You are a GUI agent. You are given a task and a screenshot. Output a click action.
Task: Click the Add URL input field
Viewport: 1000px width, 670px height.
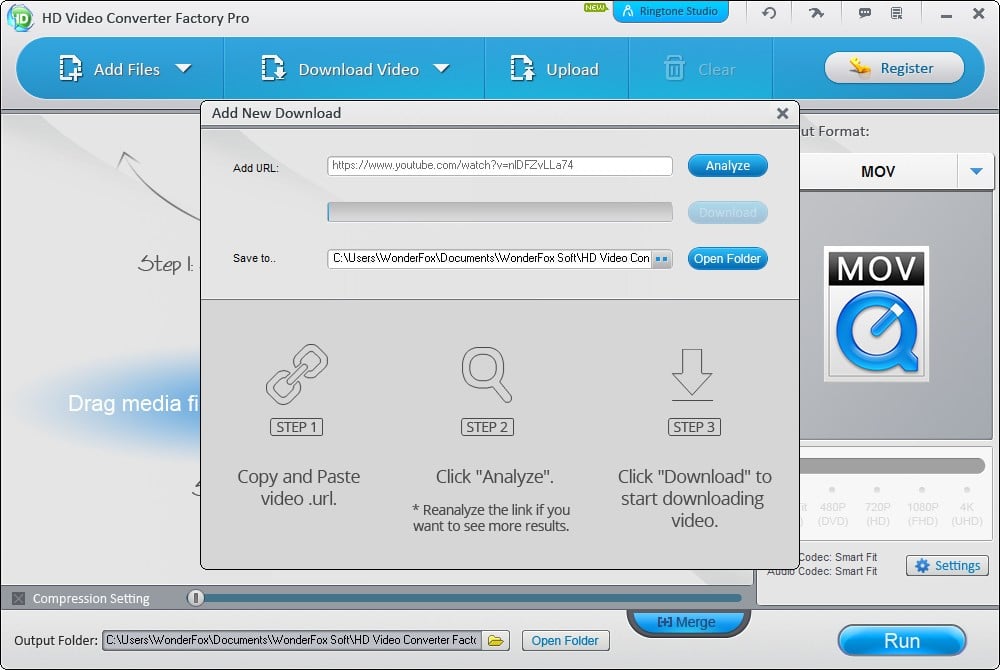point(499,166)
